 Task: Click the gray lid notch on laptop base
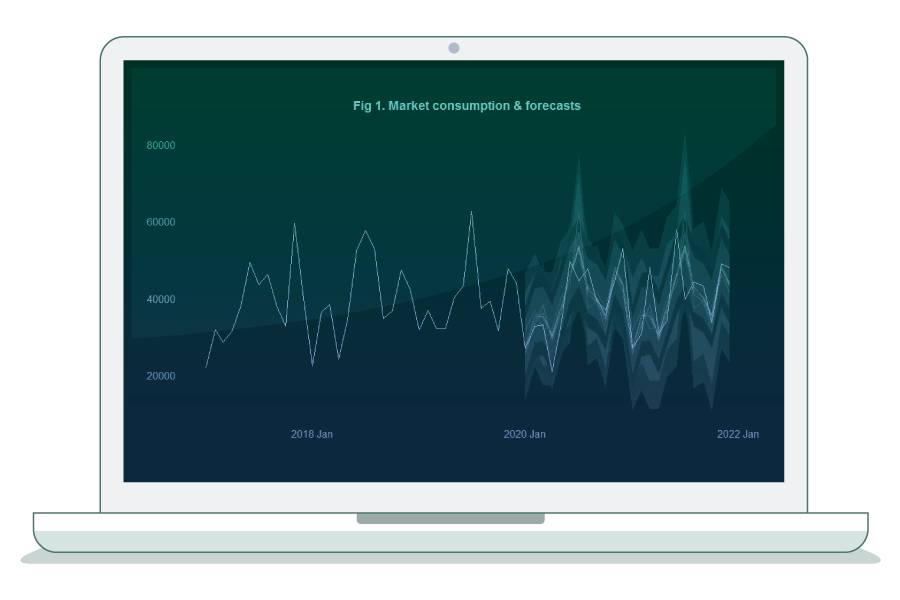450,518
